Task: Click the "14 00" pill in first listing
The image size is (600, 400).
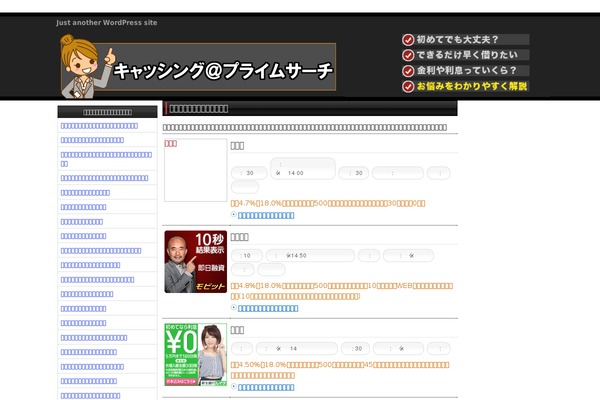Action: 303,168
